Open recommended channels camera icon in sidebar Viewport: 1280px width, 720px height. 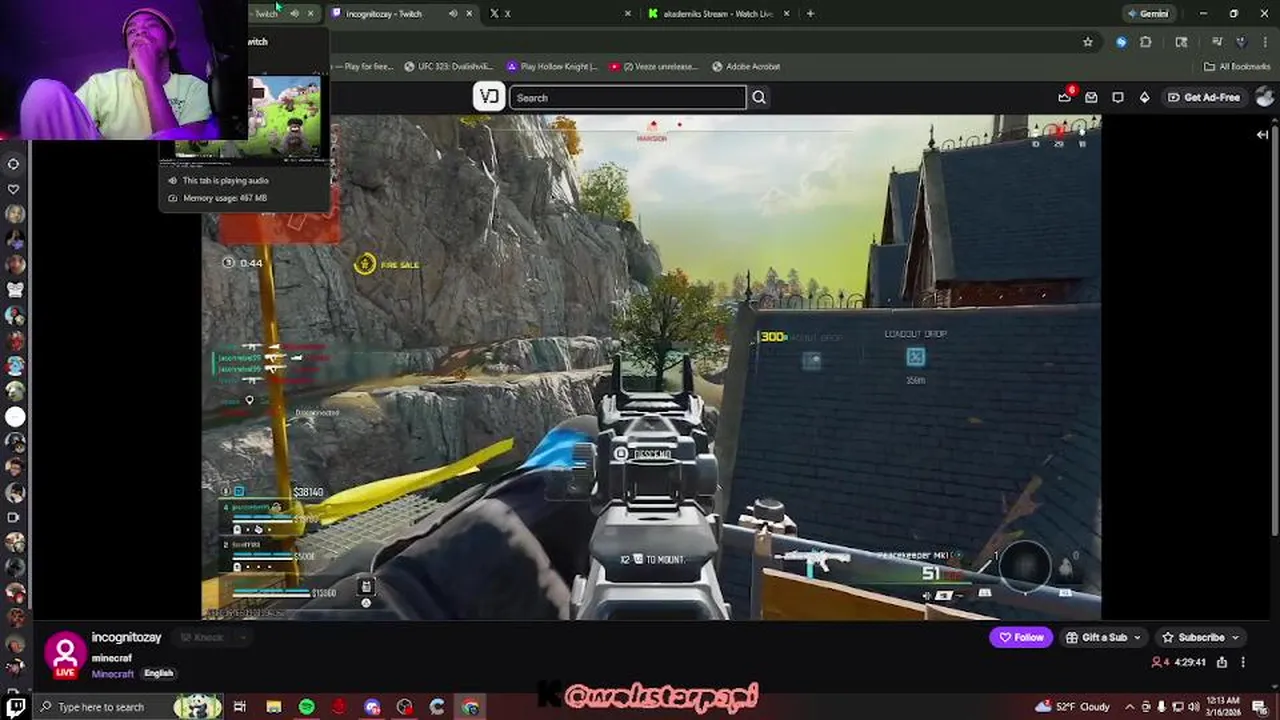[x=14, y=517]
